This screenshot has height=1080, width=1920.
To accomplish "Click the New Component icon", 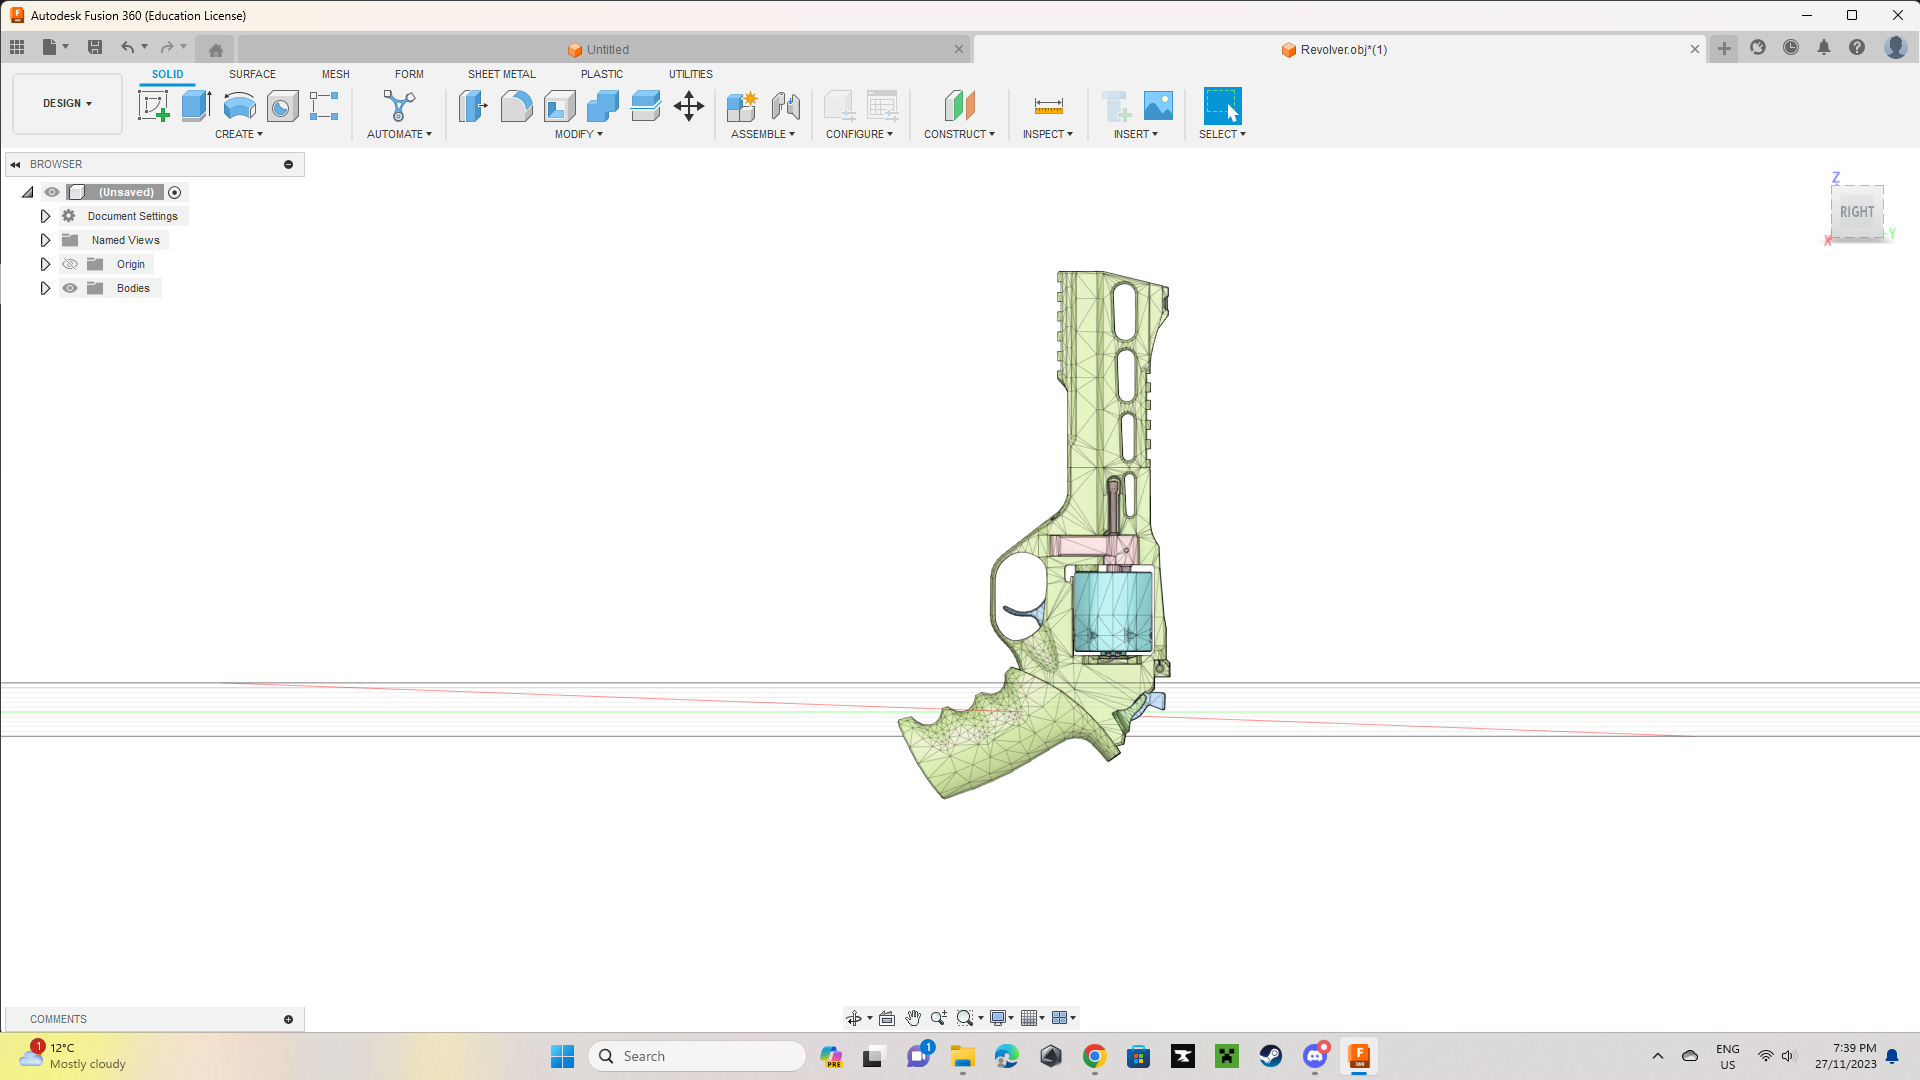I will tap(742, 106).
